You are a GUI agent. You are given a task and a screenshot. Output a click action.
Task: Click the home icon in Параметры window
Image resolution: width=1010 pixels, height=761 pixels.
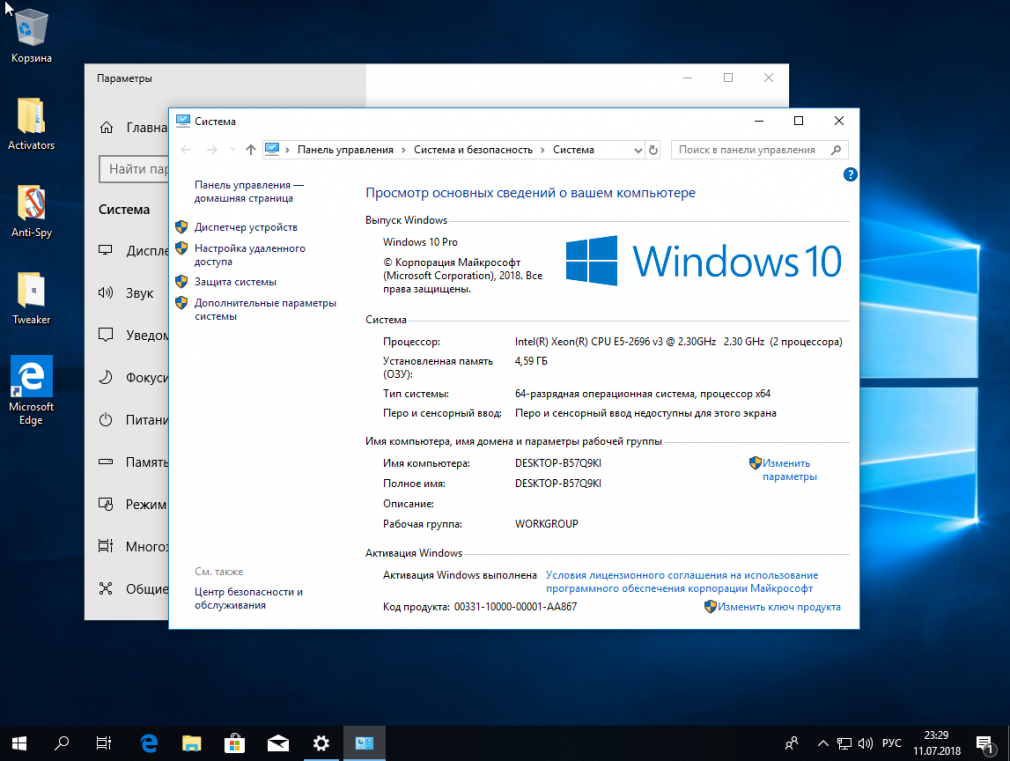tap(106, 128)
